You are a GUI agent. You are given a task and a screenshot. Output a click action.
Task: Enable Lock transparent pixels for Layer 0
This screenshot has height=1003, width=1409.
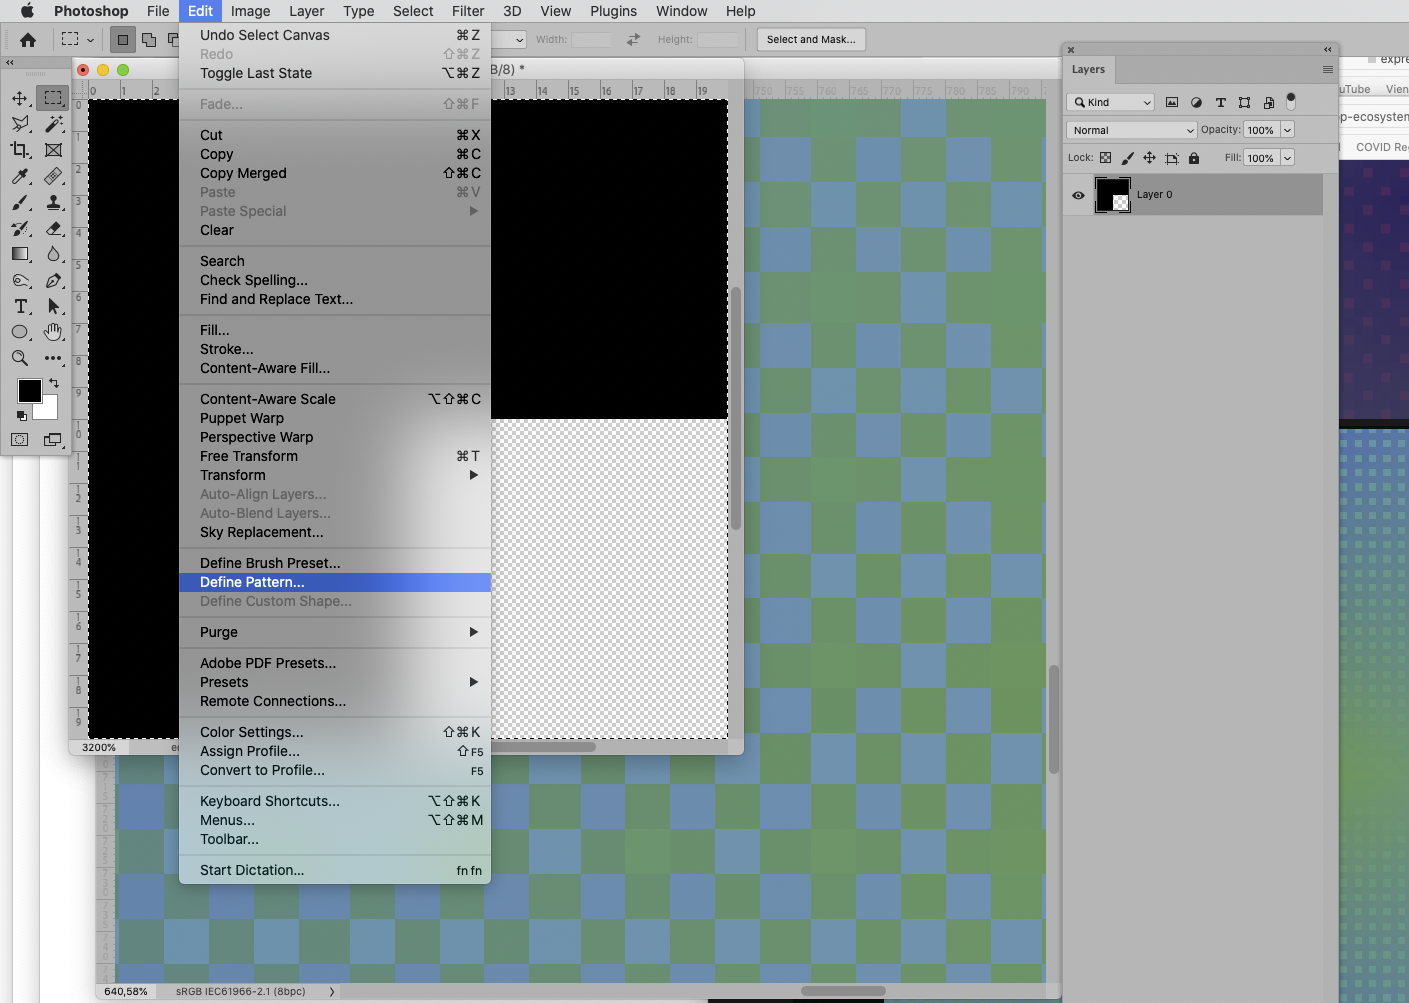click(1104, 157)
